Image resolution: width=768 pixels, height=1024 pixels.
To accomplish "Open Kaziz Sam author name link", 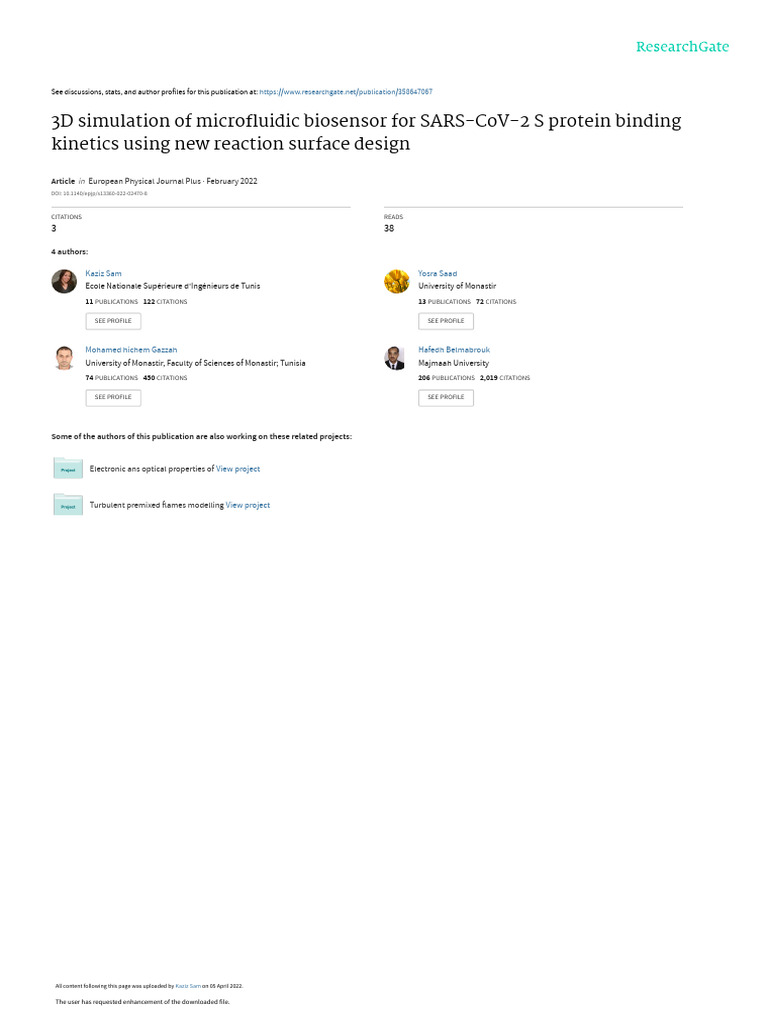I will click(103, 273).
